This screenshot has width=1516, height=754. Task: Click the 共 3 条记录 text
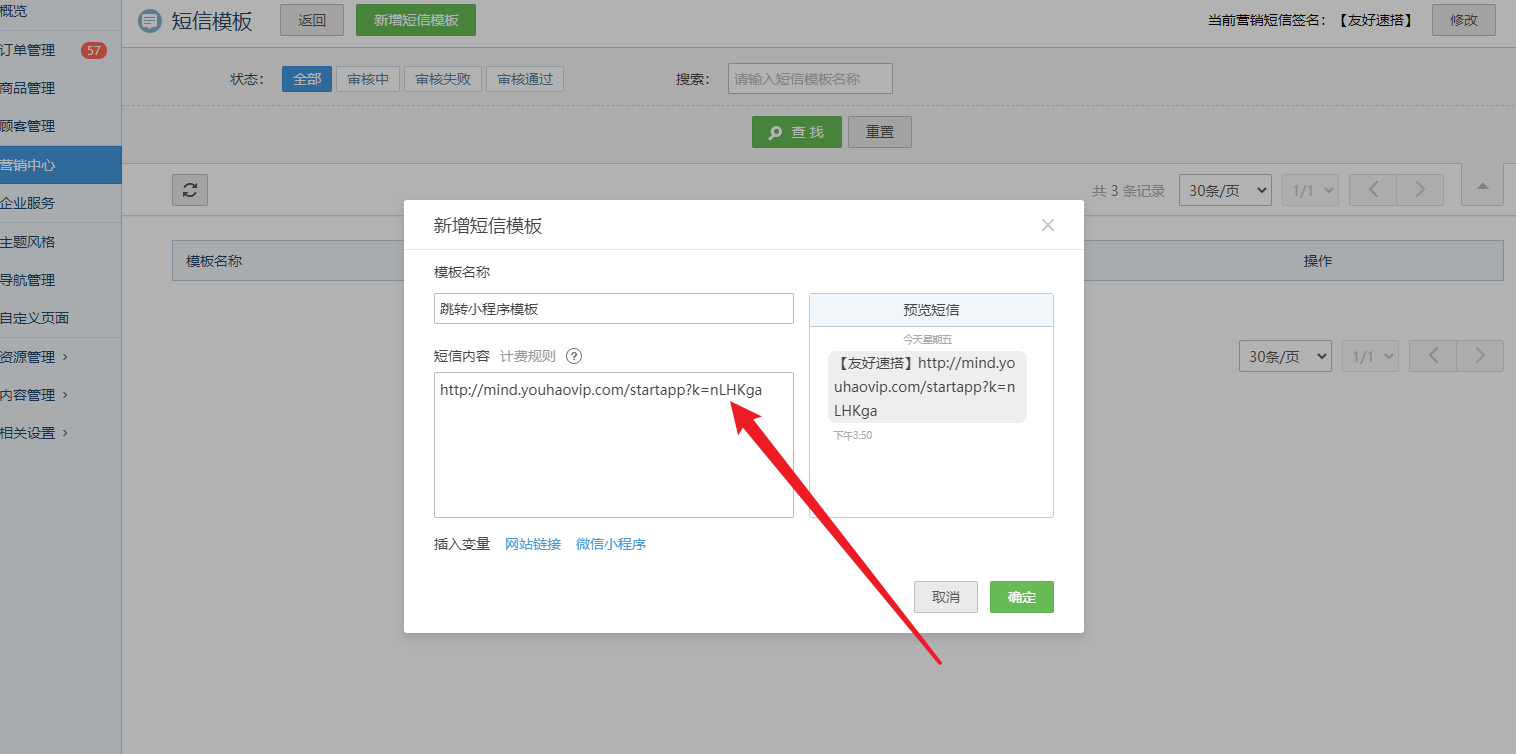(x=1129, y=191)
